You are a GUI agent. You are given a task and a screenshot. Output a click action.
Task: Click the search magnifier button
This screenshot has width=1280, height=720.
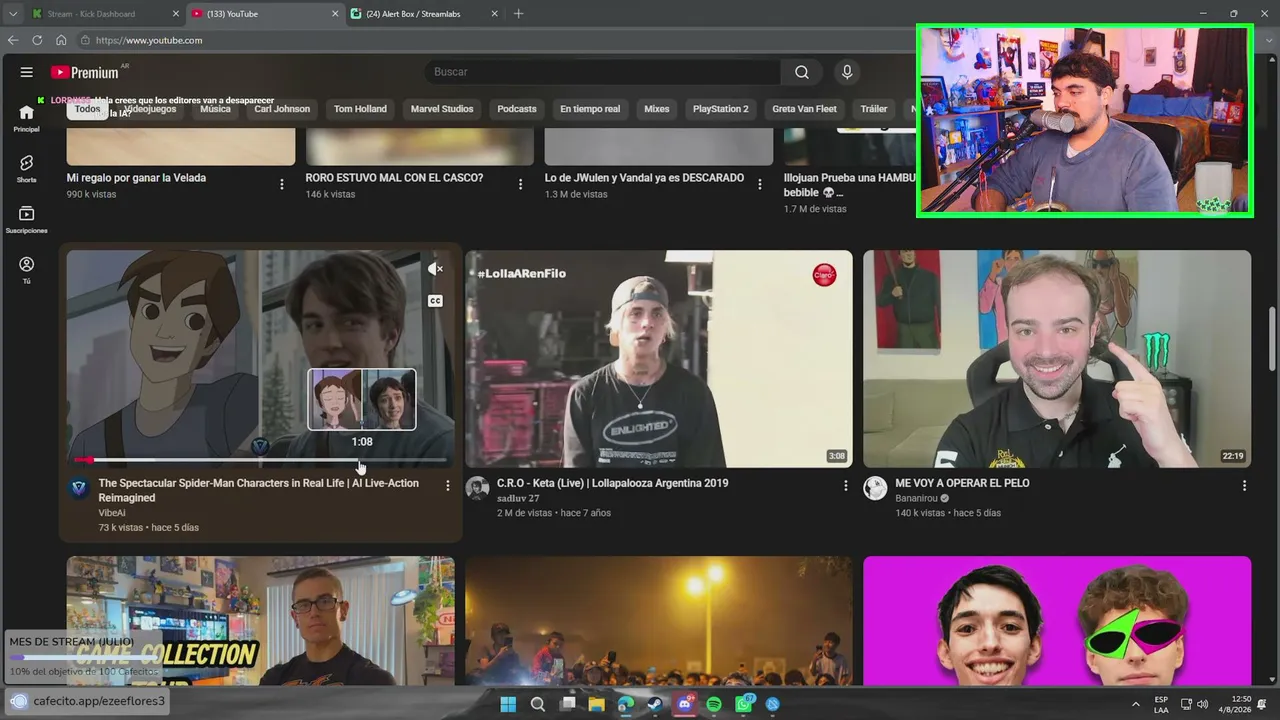[802, 72]
